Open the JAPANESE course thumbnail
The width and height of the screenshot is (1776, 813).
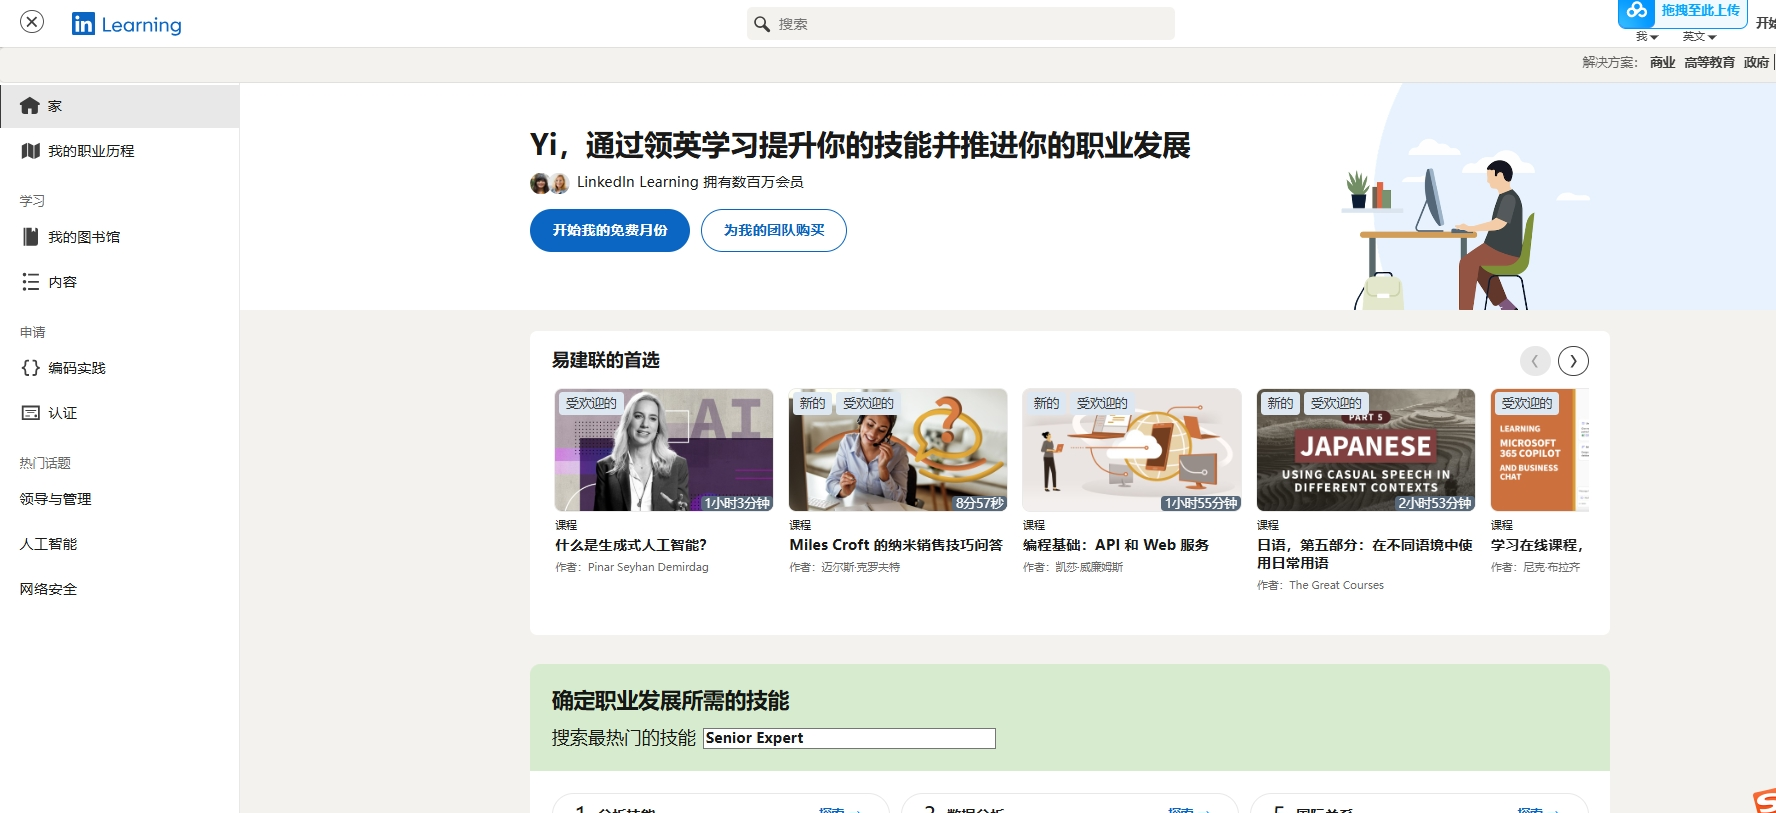pyautogui.click(x=1366, y=450)
